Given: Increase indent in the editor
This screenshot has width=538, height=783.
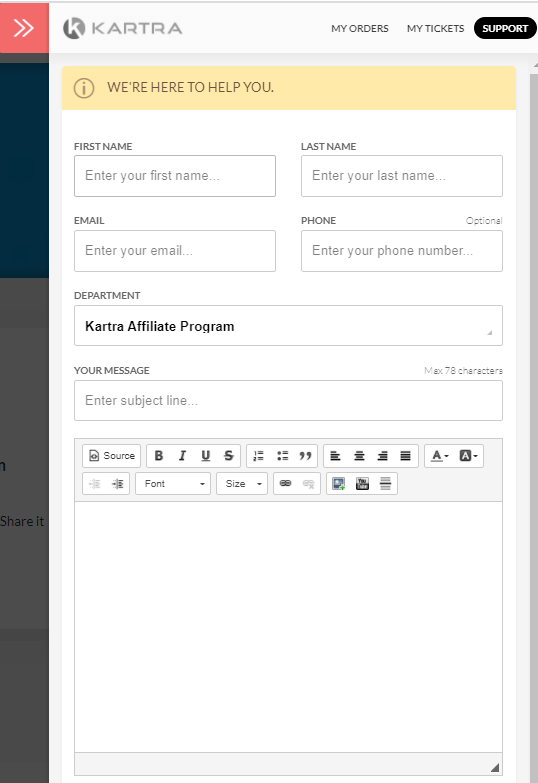Looking at the screenshot, I should (x=118, y=483).
